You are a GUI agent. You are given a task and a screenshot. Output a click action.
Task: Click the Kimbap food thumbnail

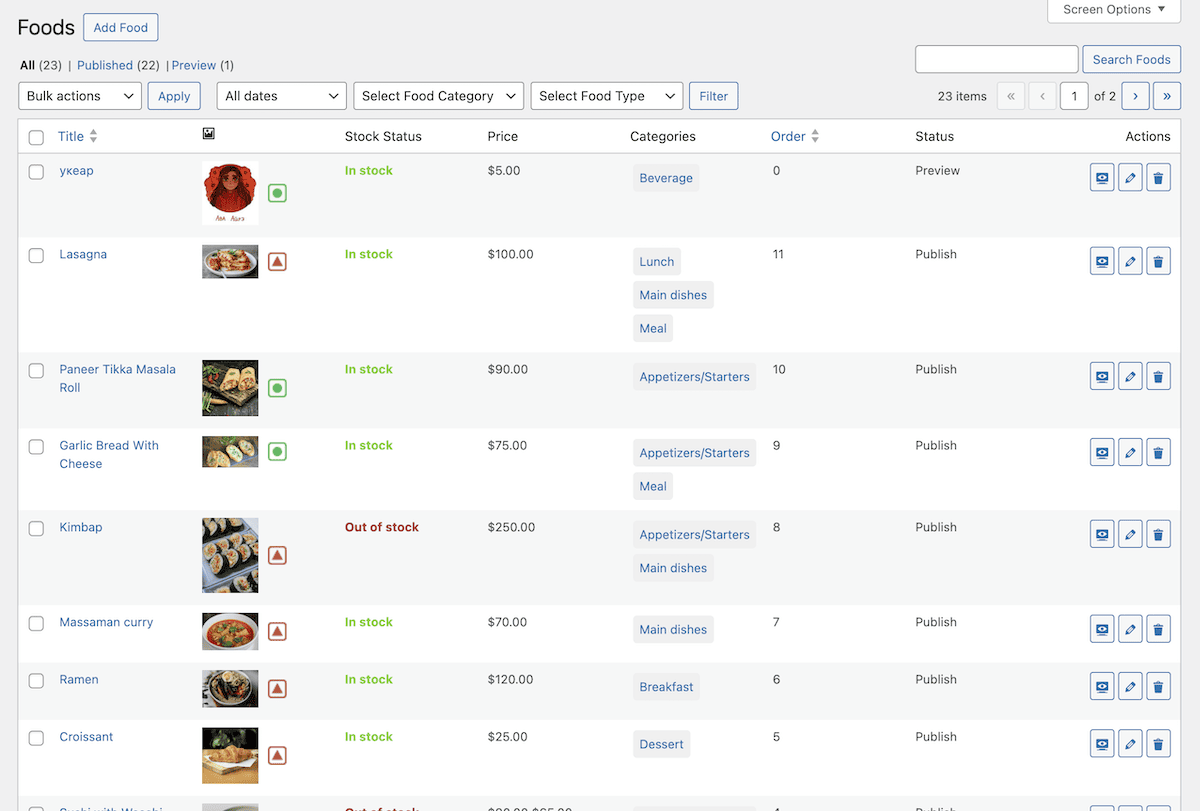(230, 555)
